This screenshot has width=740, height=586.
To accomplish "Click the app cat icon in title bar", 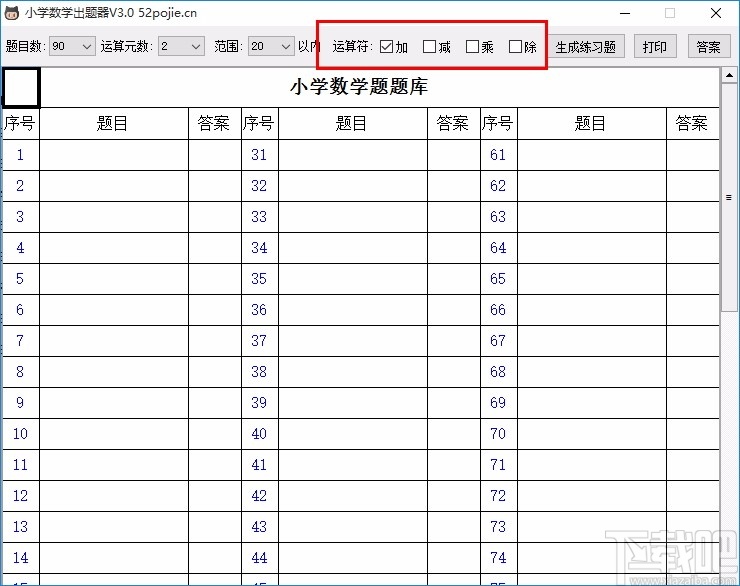I will pyautogui.click(x=11, y=13).
